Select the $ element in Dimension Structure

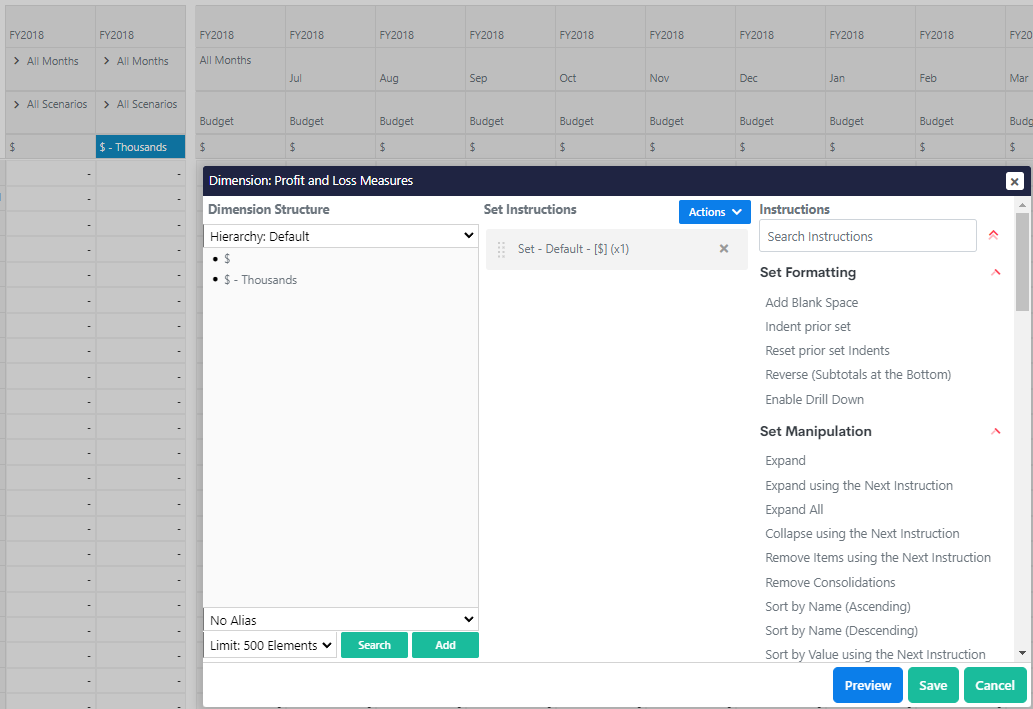(x=227, y=259)
